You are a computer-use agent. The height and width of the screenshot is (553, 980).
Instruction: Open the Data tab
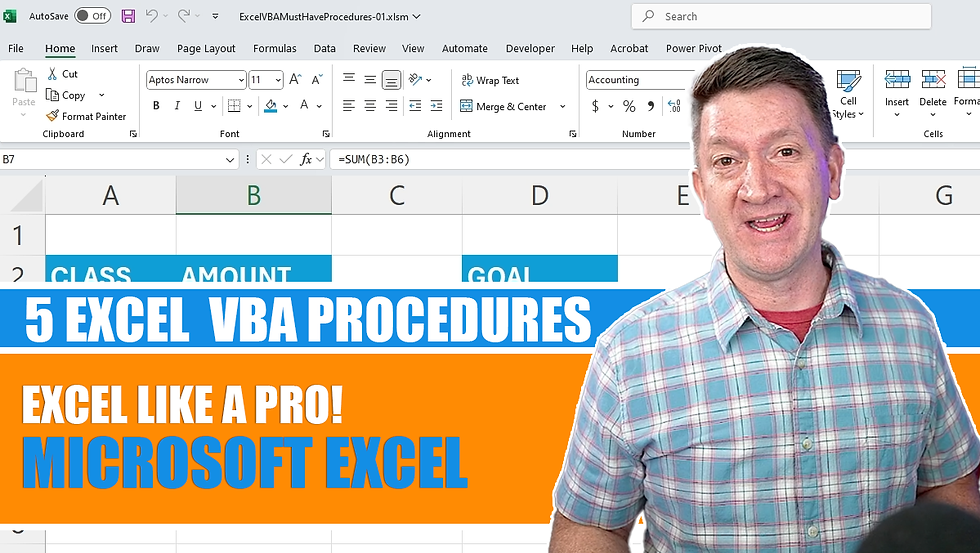[x=324, y=48]
